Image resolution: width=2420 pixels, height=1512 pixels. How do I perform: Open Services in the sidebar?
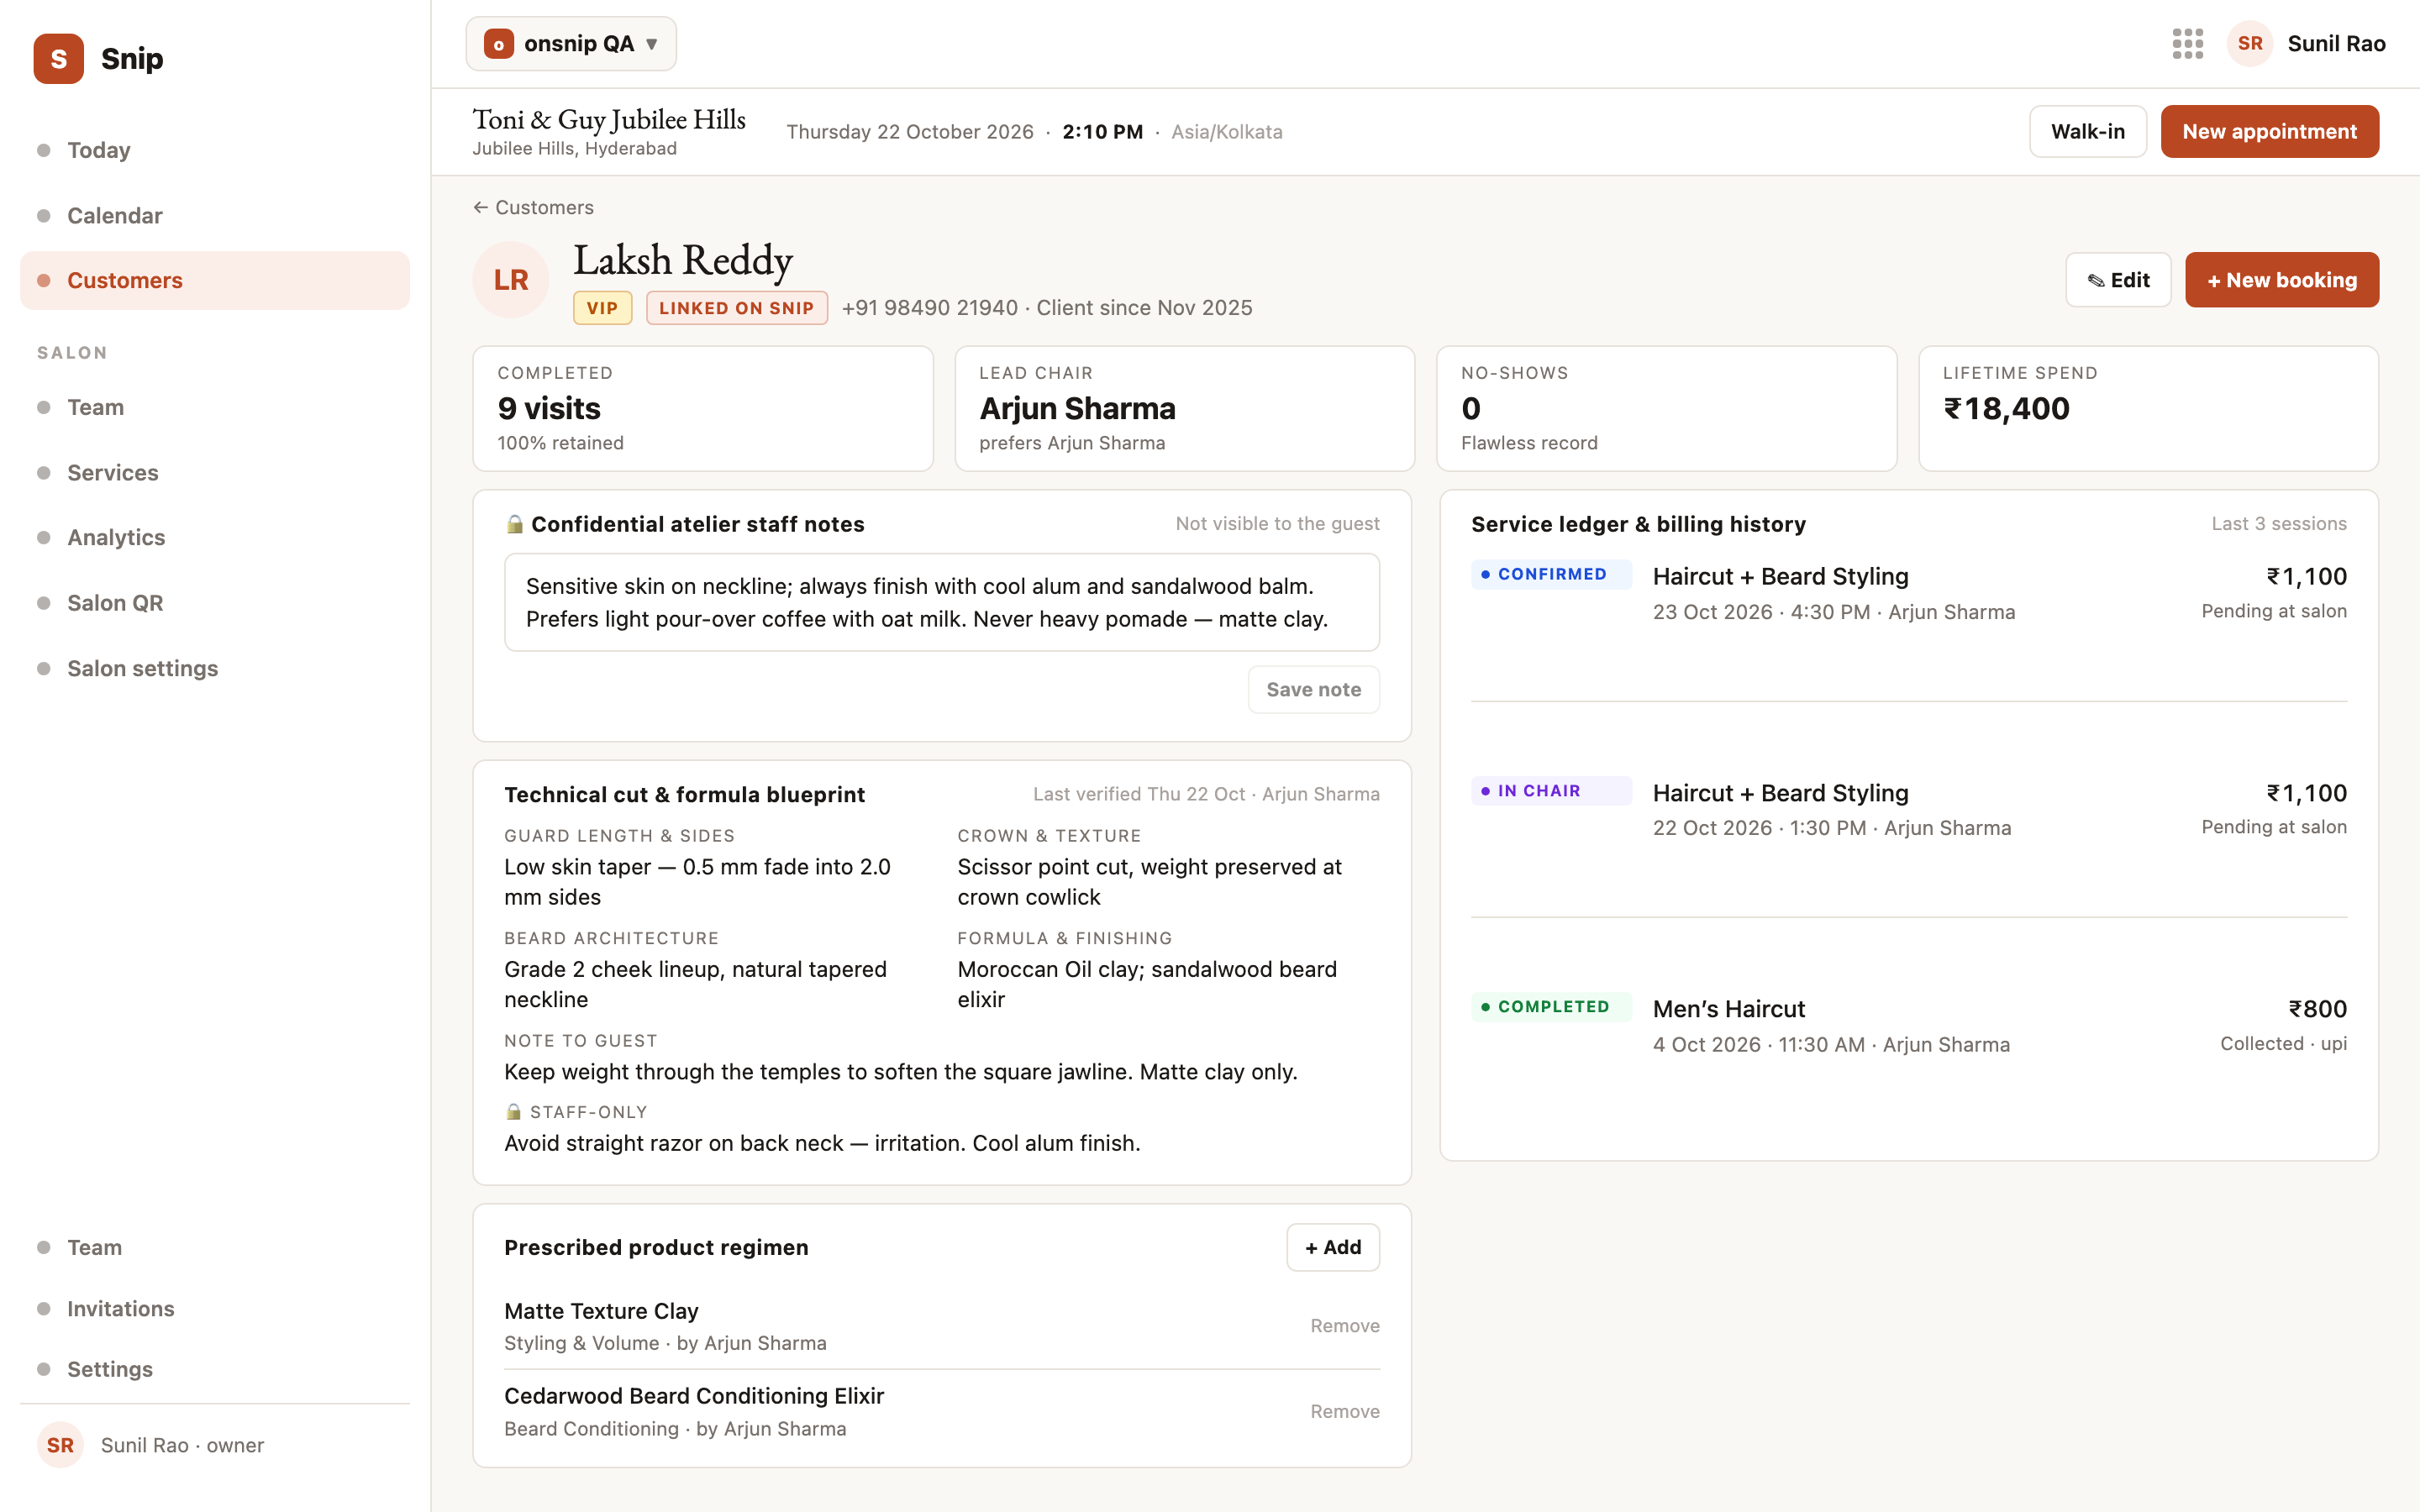click(215, 472)
